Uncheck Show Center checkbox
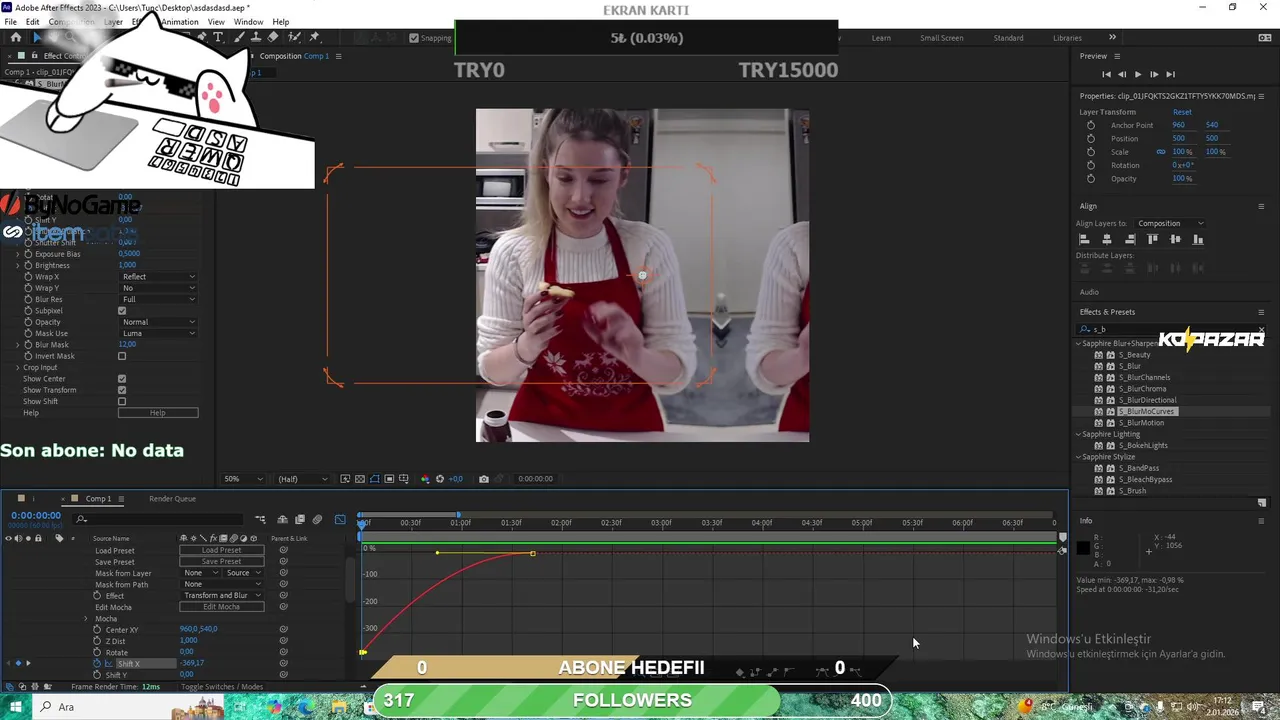The width and height of the screenshot is (1280, 720). tap(122, 379)
